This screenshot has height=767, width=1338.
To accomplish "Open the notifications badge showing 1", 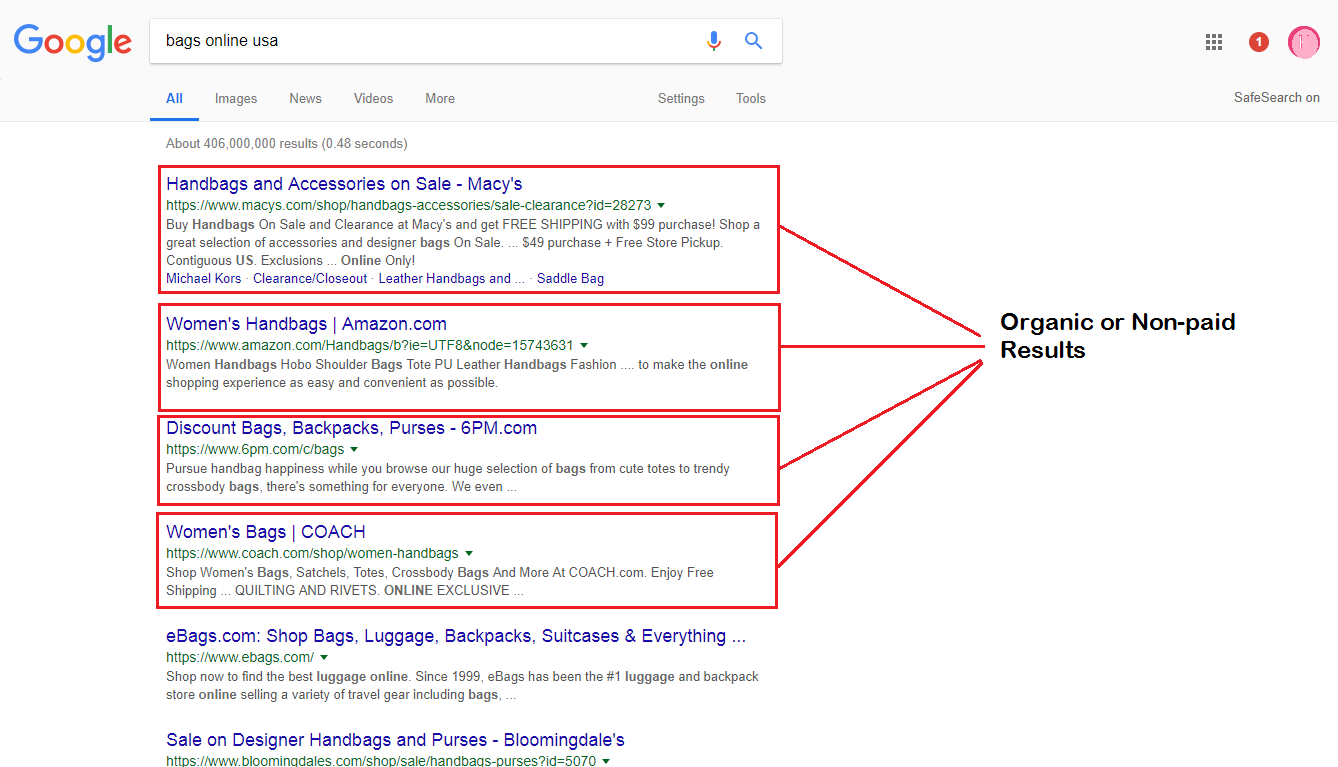I will pyautogui.click(x=1257, y=41).
